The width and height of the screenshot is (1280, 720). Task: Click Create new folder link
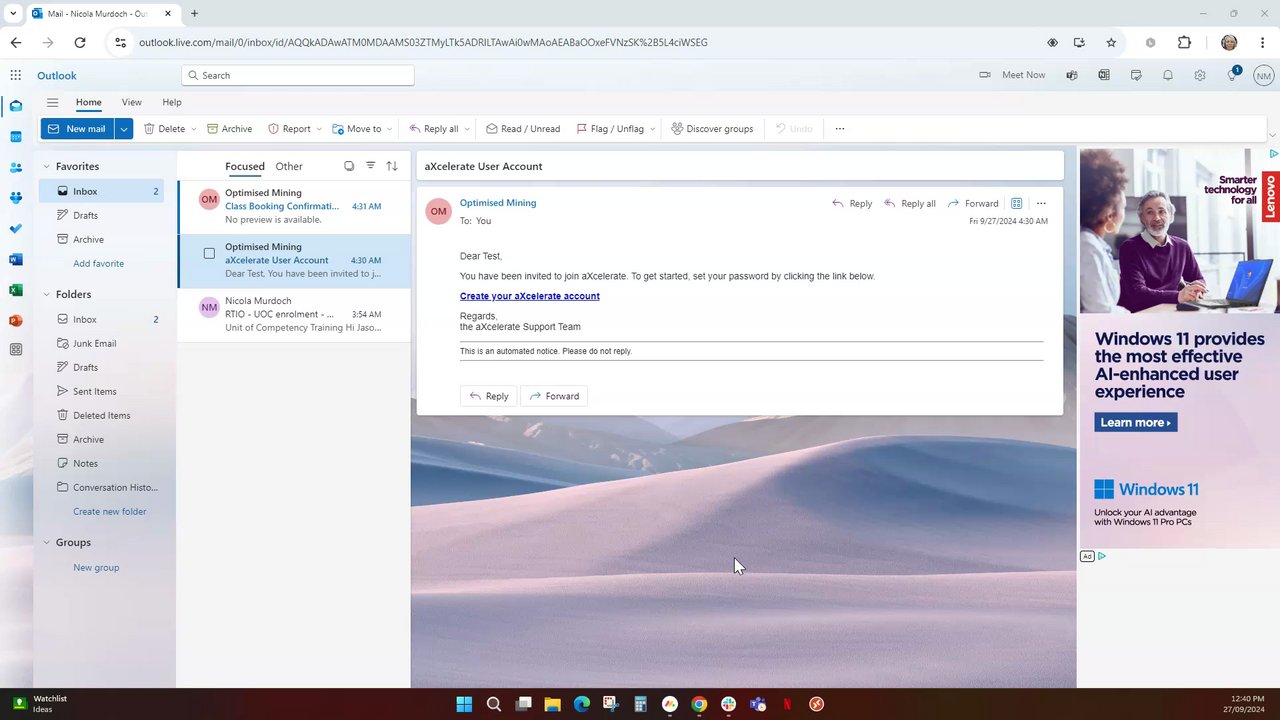pyautogui.click(x=110, y=512)
